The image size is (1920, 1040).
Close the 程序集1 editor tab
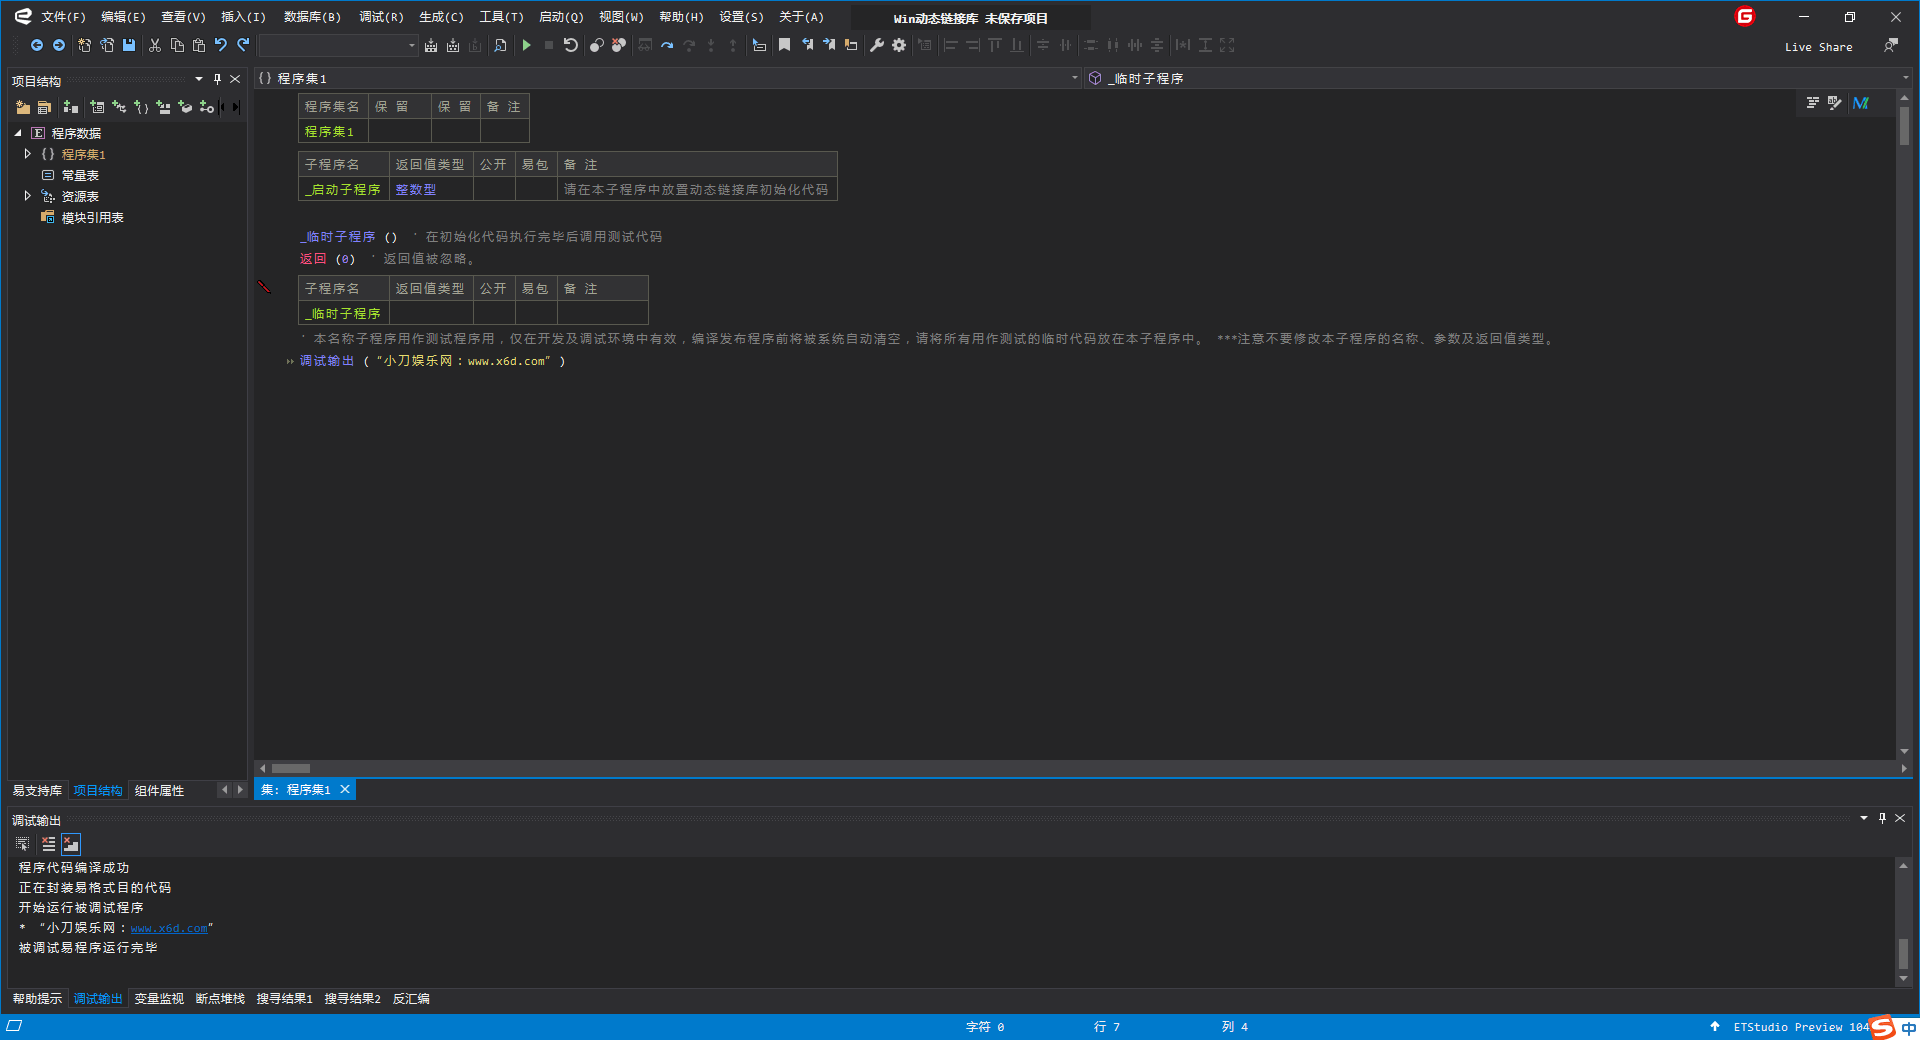click(345, 789)
